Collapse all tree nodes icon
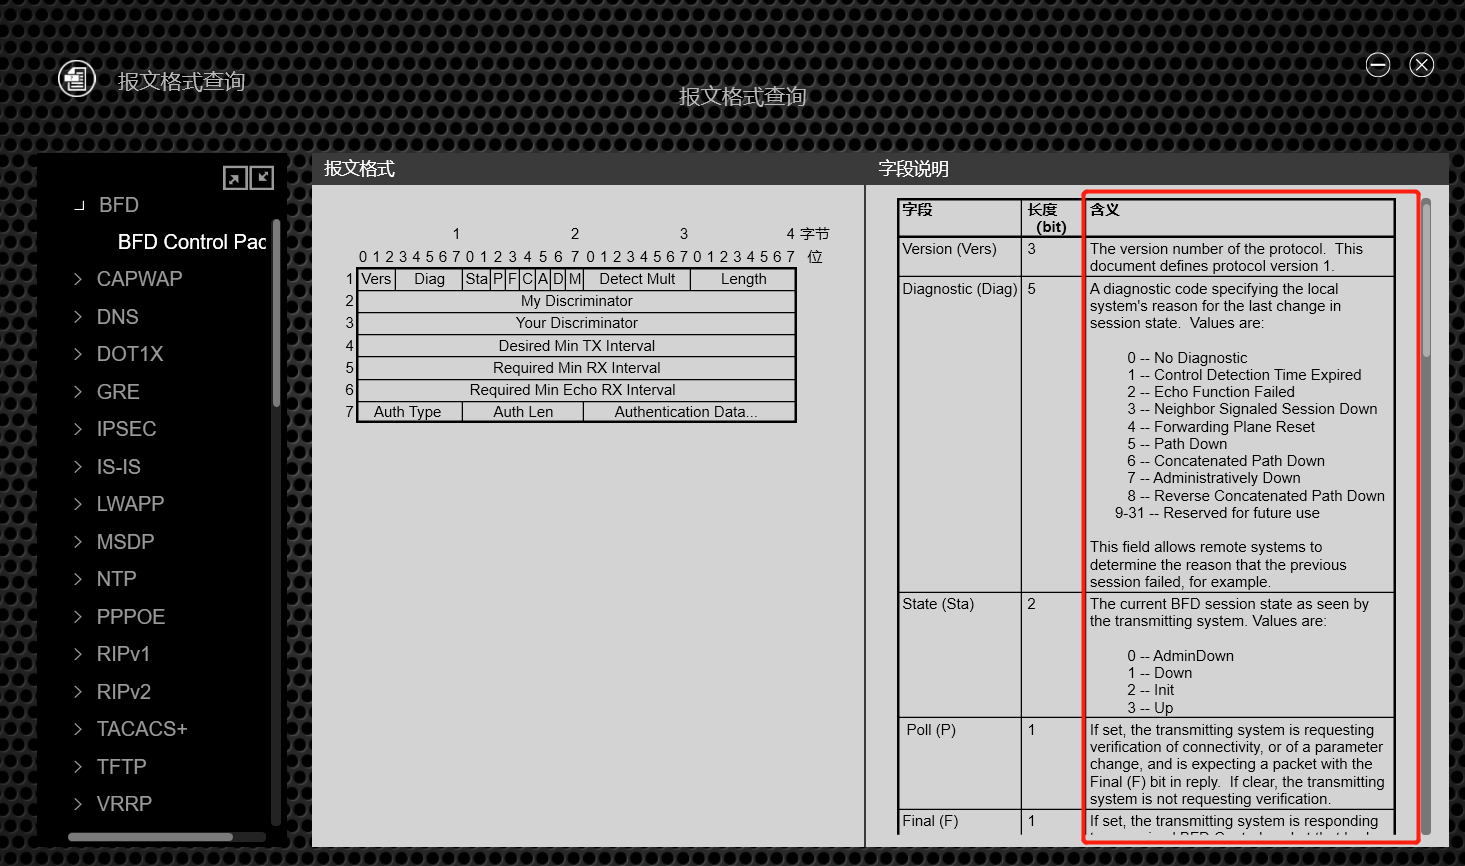Viewport: 1465px width, 866px height. tap(262, 177)
